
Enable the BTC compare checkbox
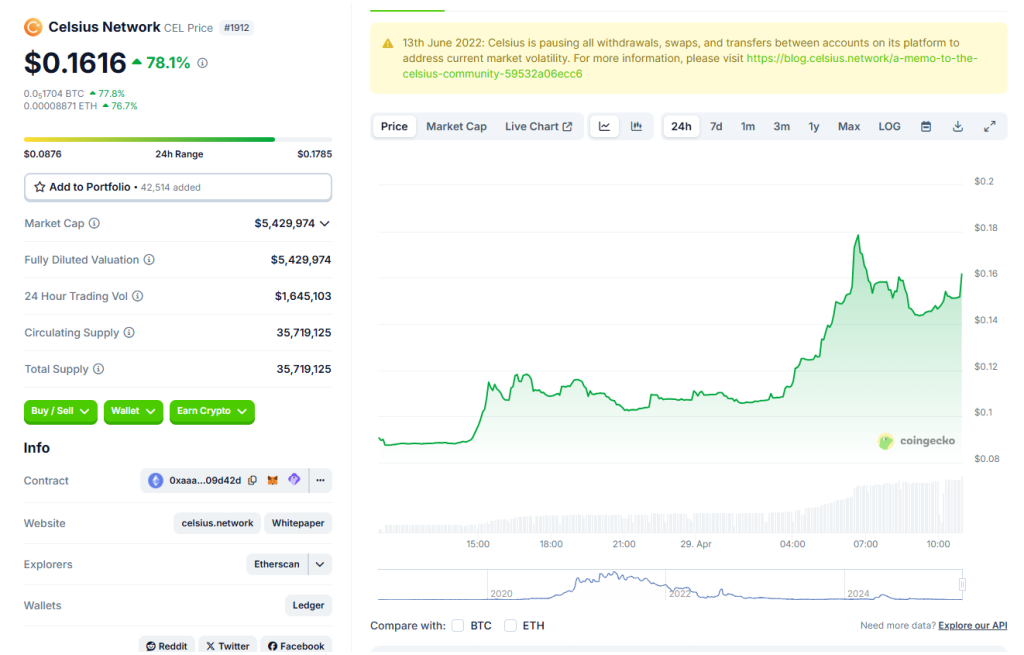458,626
